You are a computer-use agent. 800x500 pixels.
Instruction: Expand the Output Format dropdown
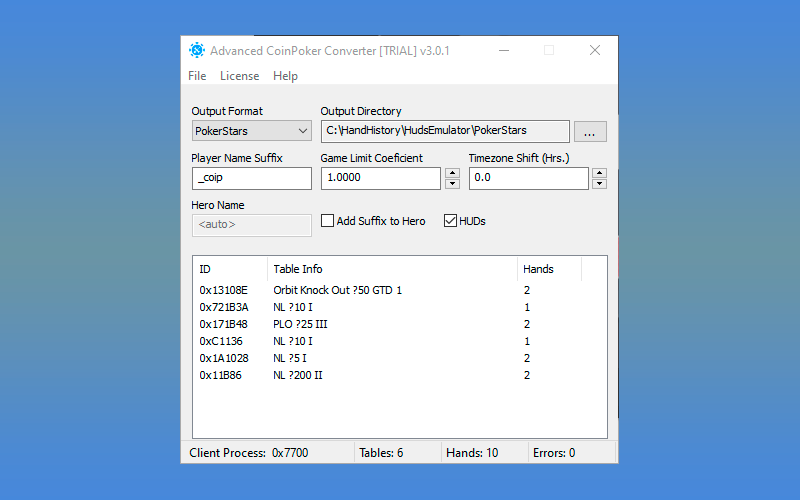tap(252, 131)
